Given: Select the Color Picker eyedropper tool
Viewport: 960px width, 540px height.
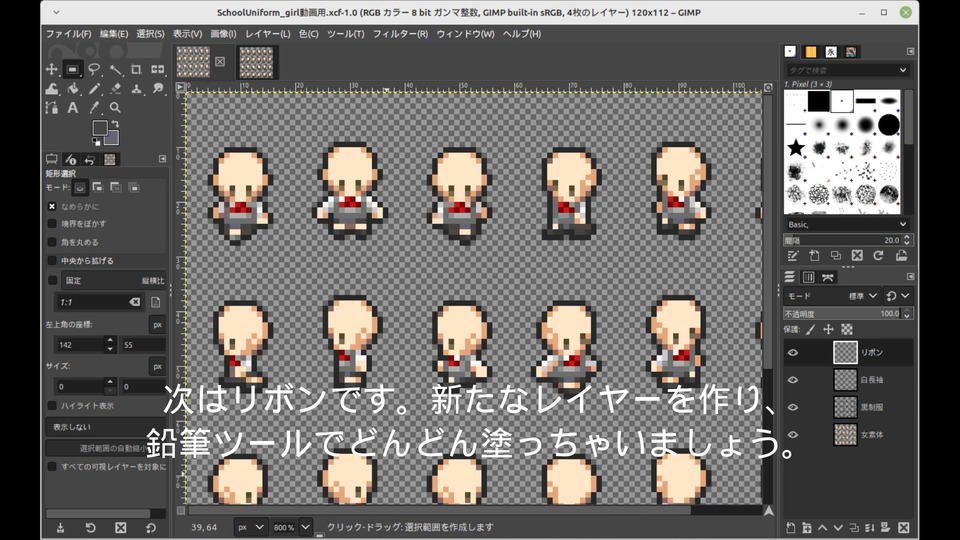Looking at the screenshot, I should 94,108.
